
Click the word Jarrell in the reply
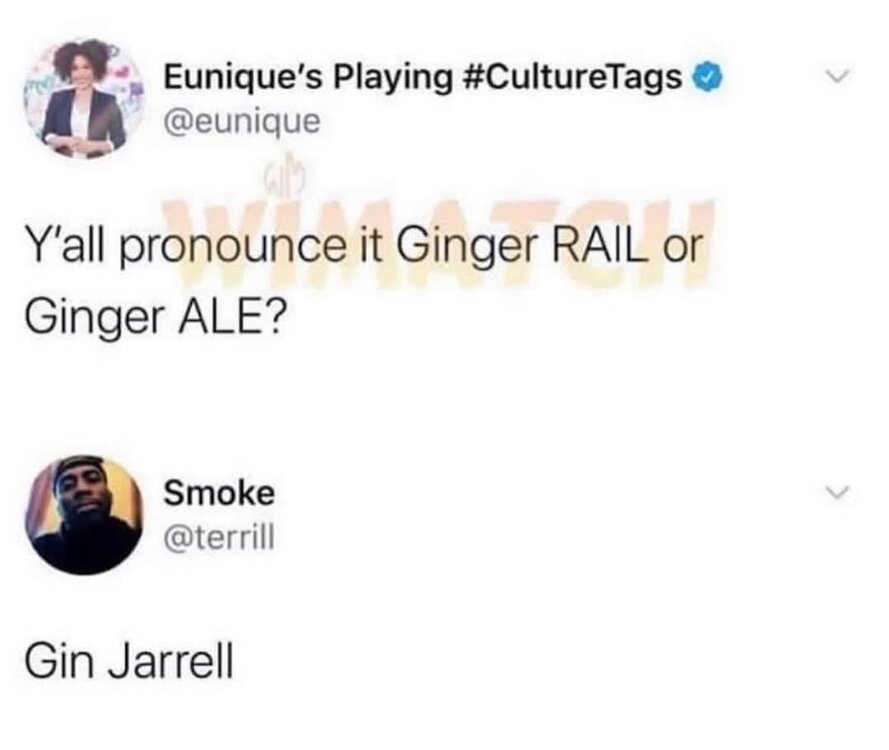[171, 661]
